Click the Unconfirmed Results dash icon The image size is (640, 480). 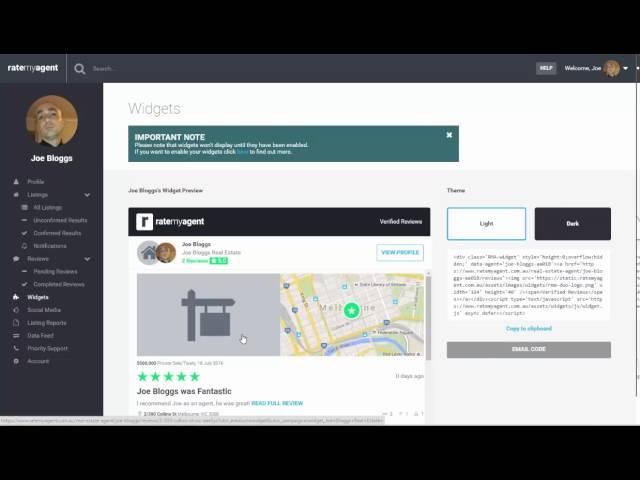pos(24,220)
